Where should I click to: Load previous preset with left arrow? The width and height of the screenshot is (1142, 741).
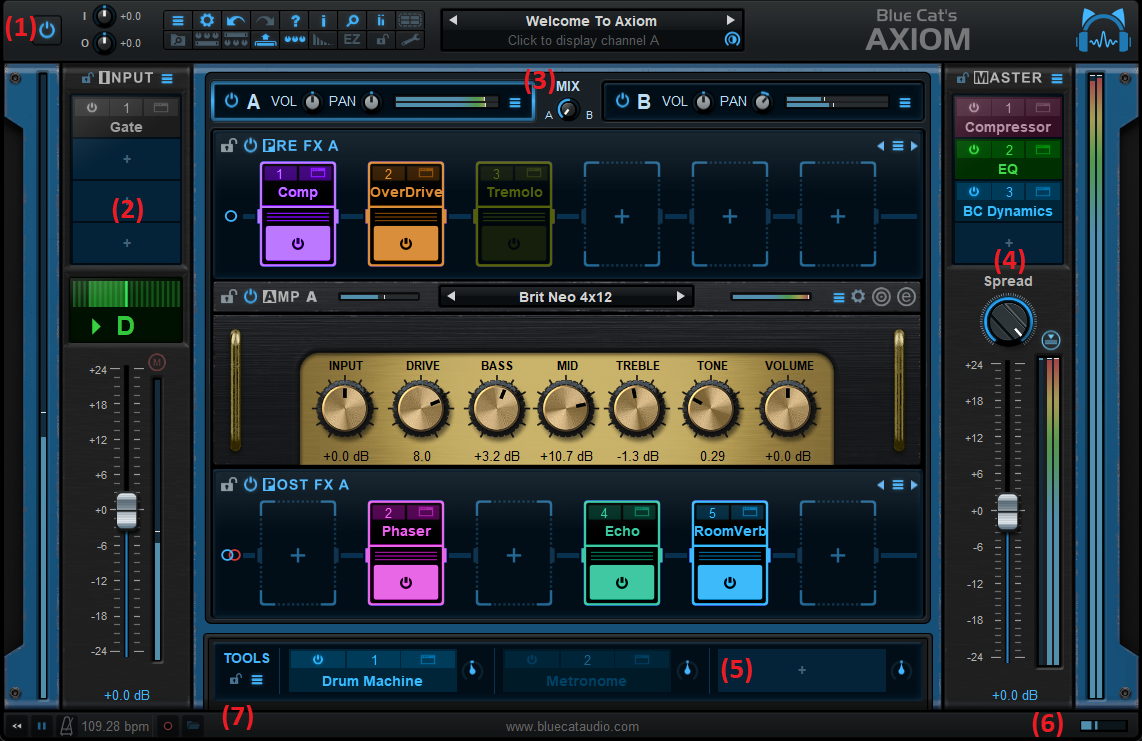tap(453, 20)
